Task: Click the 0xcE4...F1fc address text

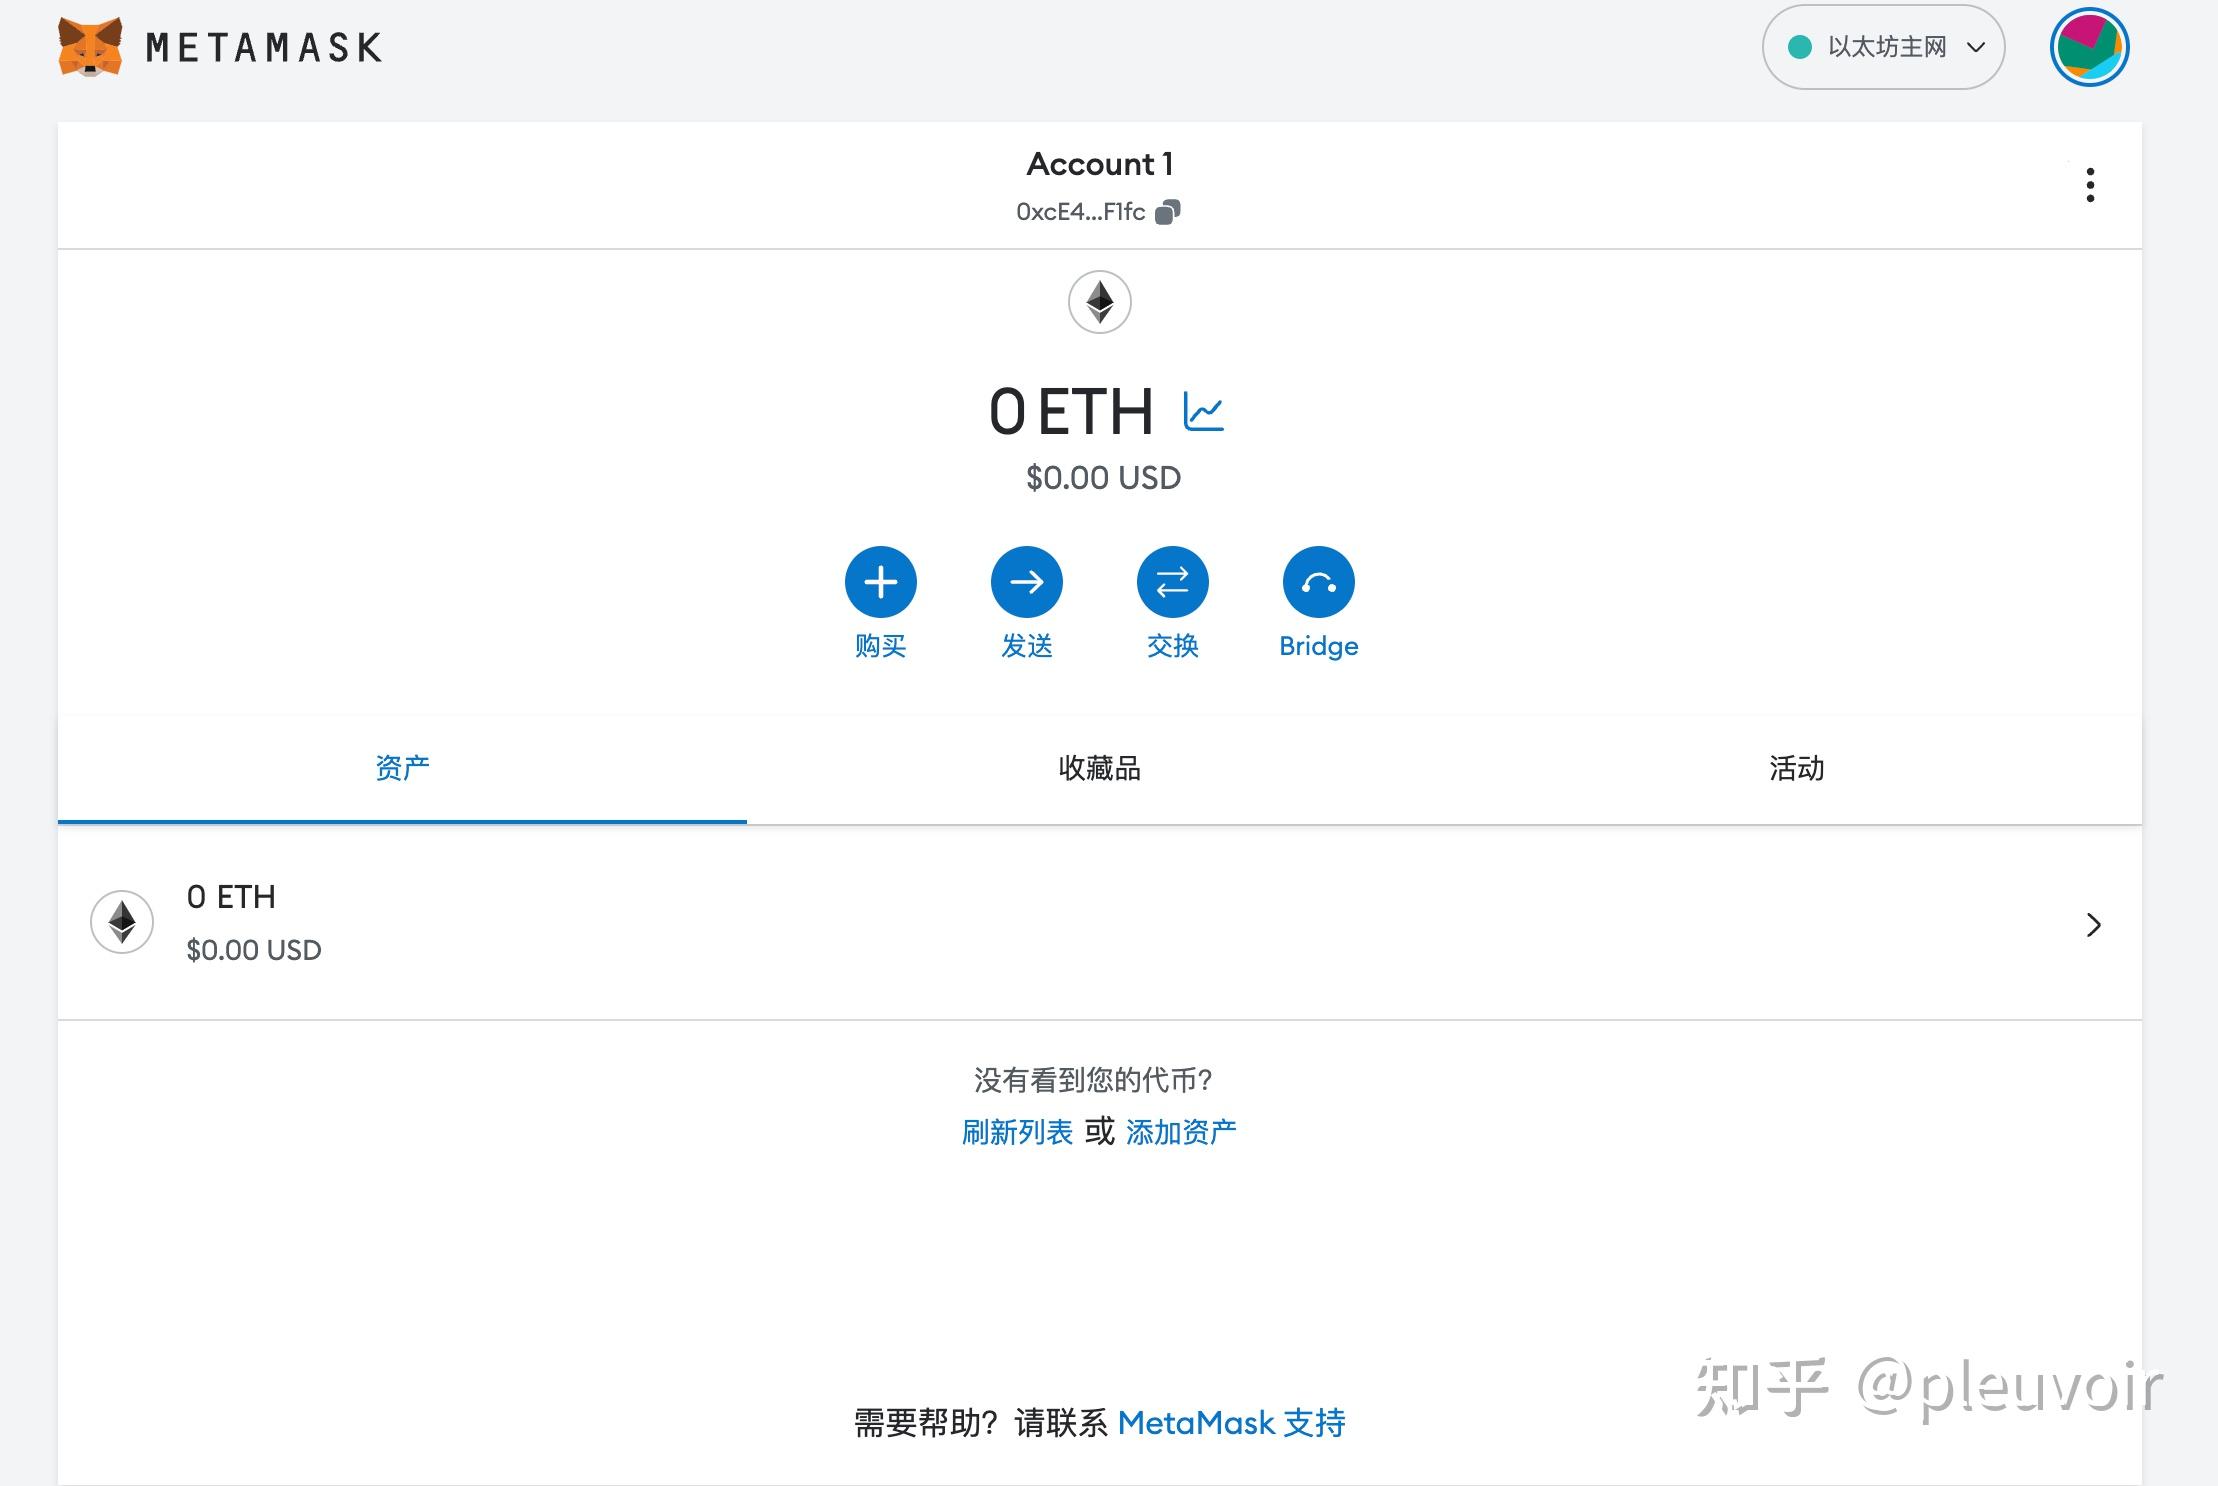Action: [1080, 212]
